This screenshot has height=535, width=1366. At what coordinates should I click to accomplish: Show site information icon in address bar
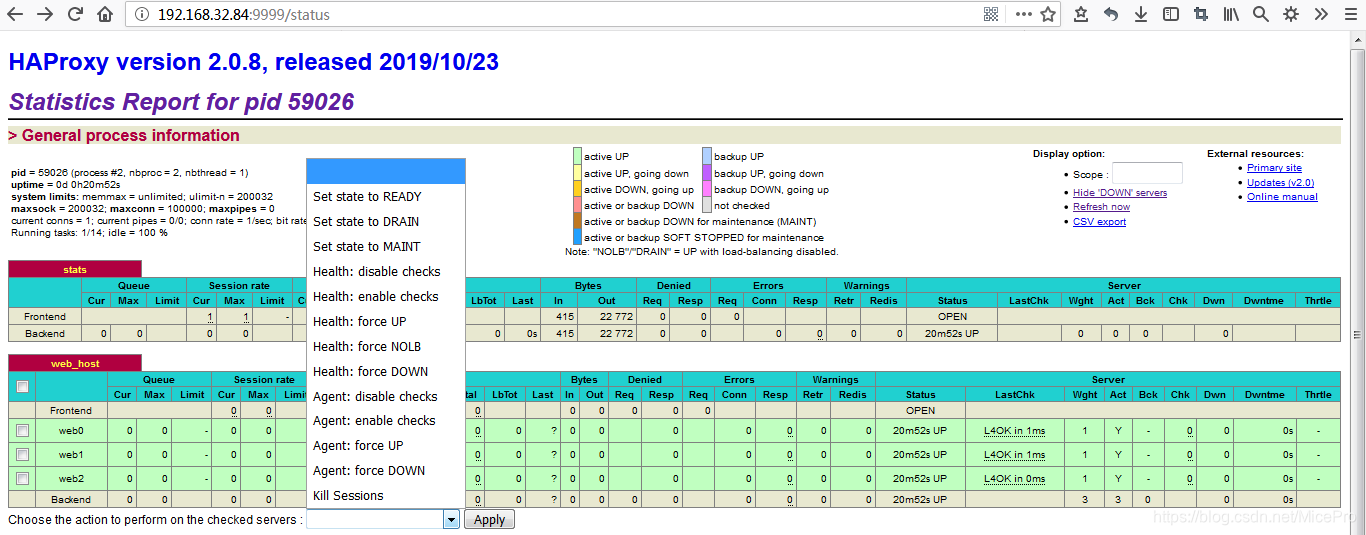tap(141, 15)
